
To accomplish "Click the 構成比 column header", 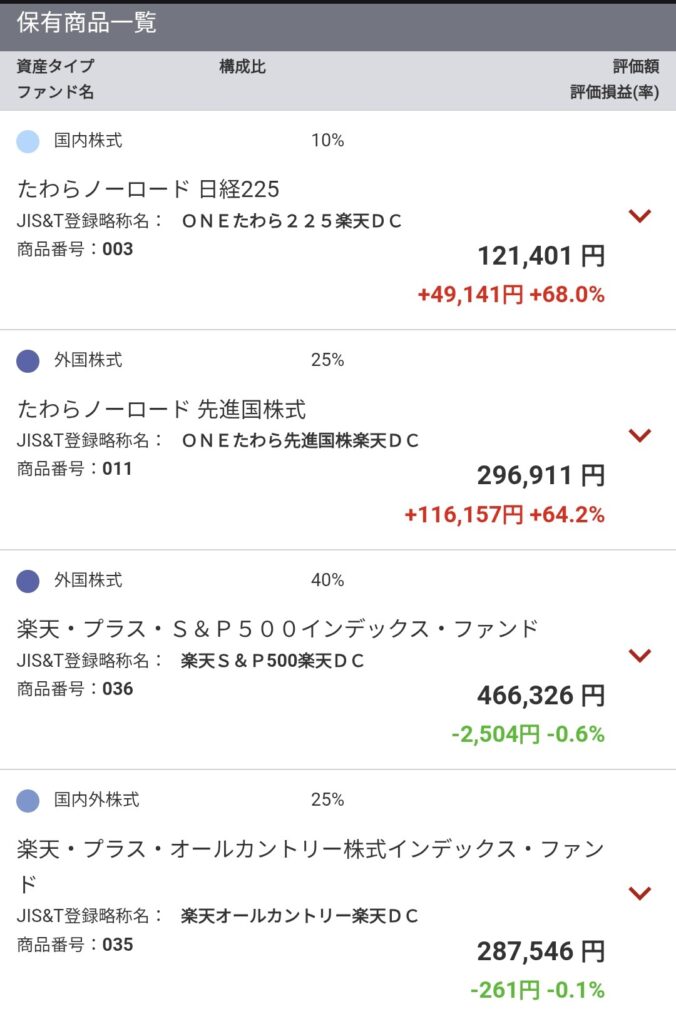I will pyautogui.click(x=242, y=67).
